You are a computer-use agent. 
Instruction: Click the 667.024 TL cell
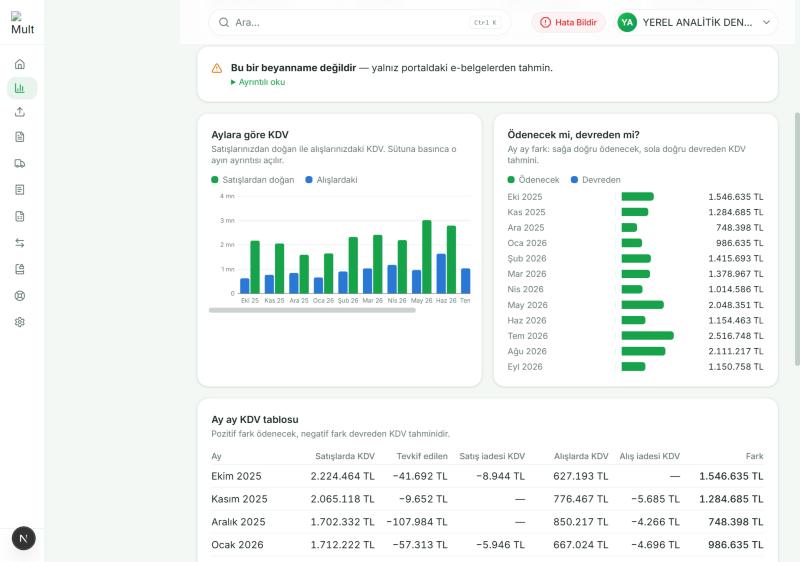coord(581,545)
